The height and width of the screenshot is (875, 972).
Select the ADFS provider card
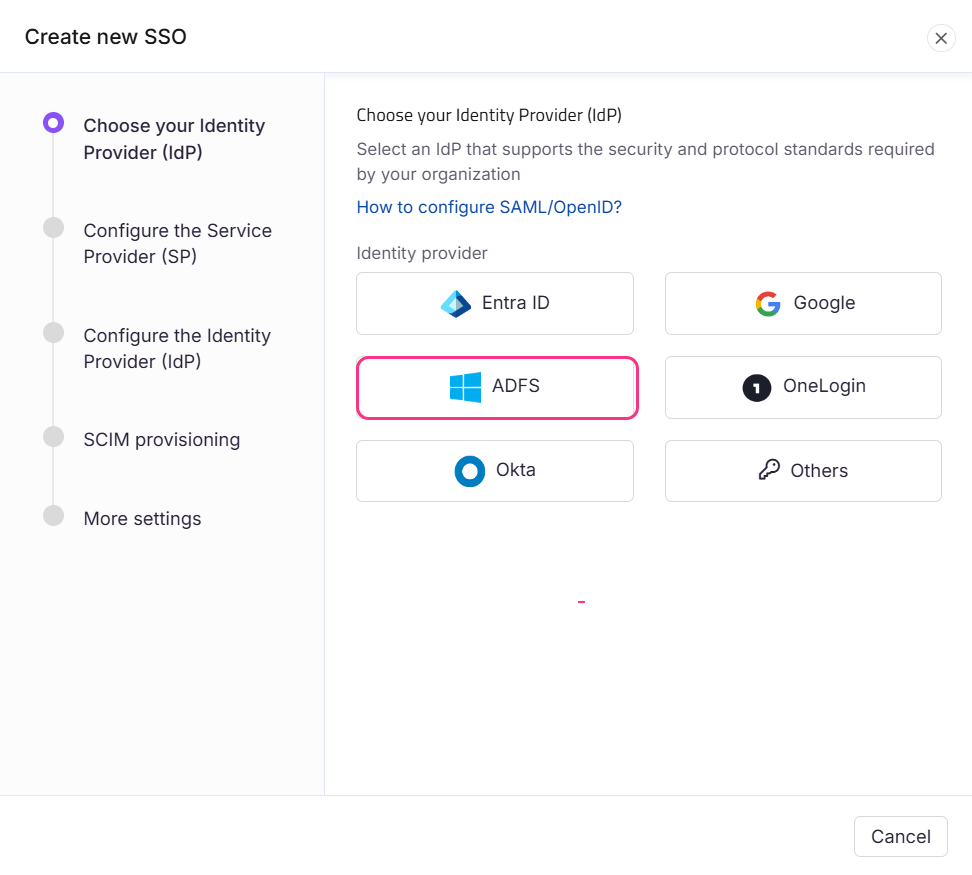click(497, 387)
